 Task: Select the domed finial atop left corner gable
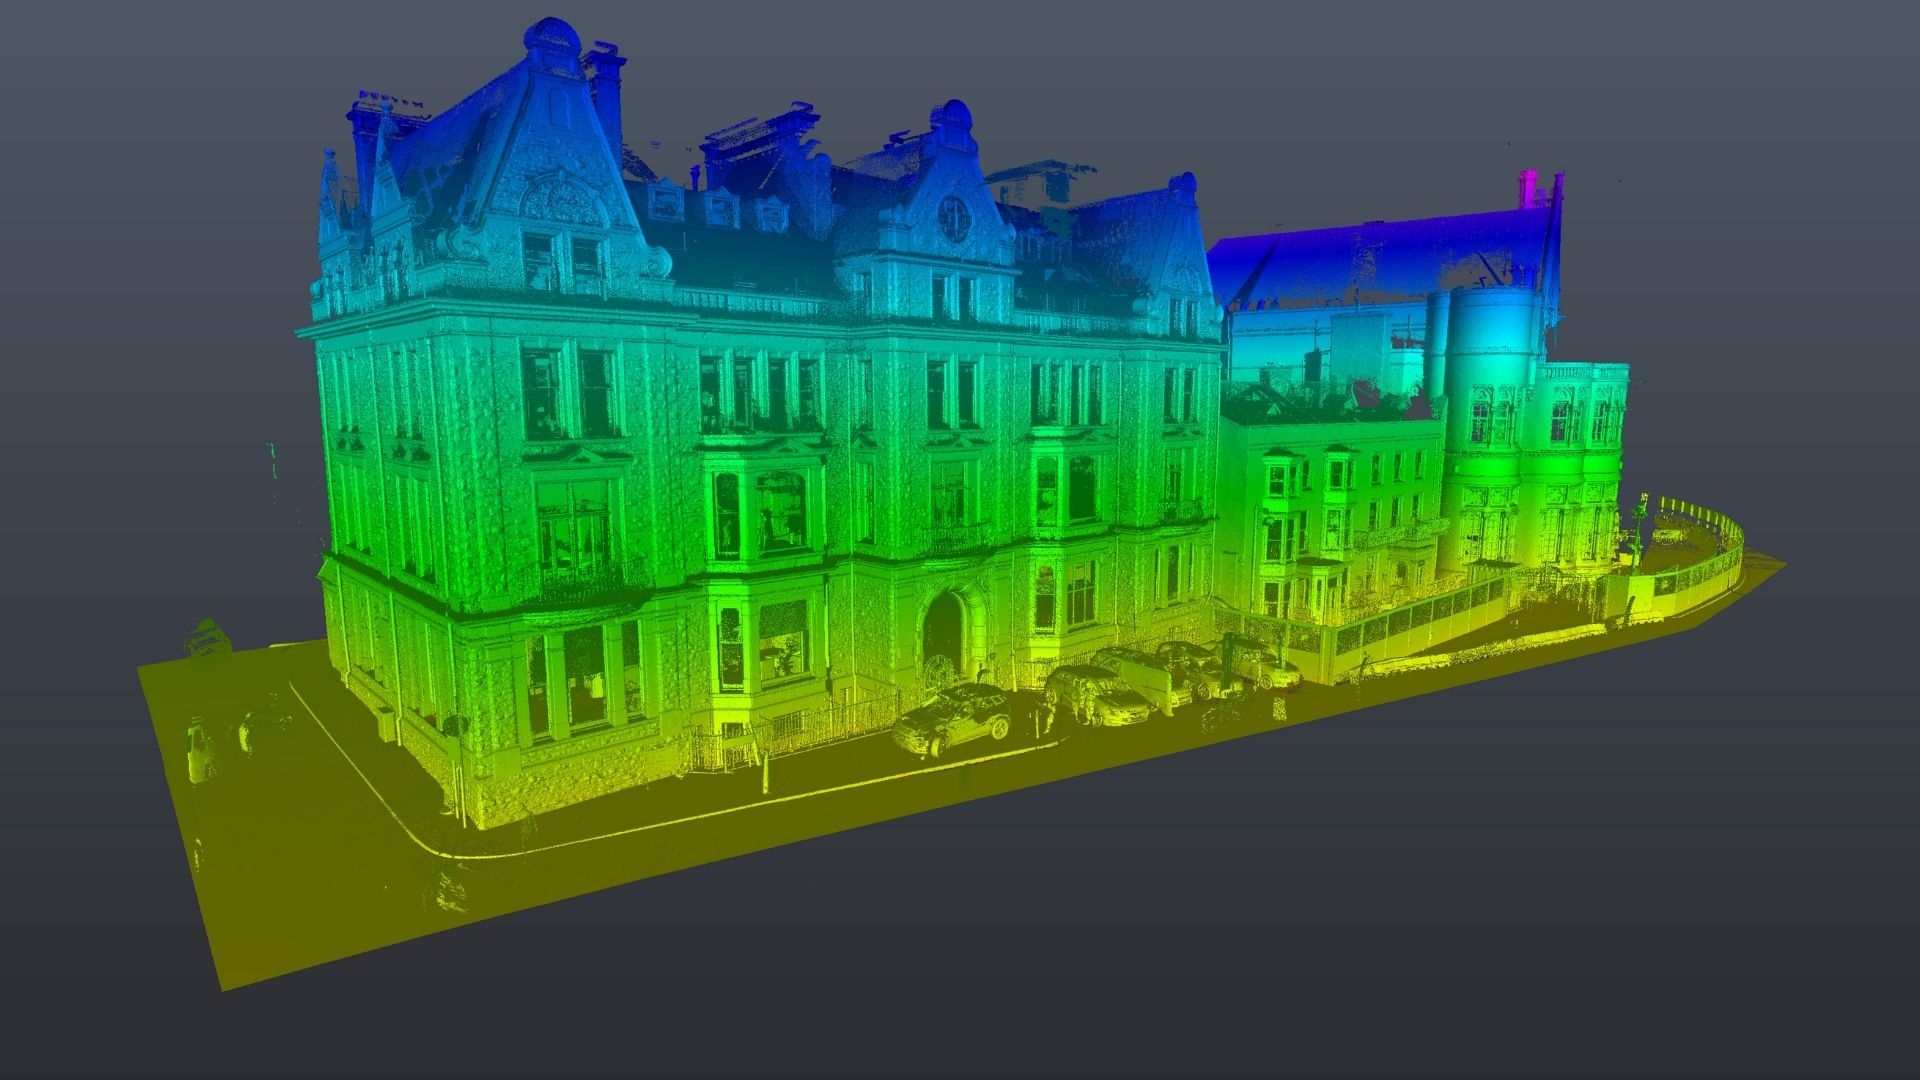click(552, 36)
